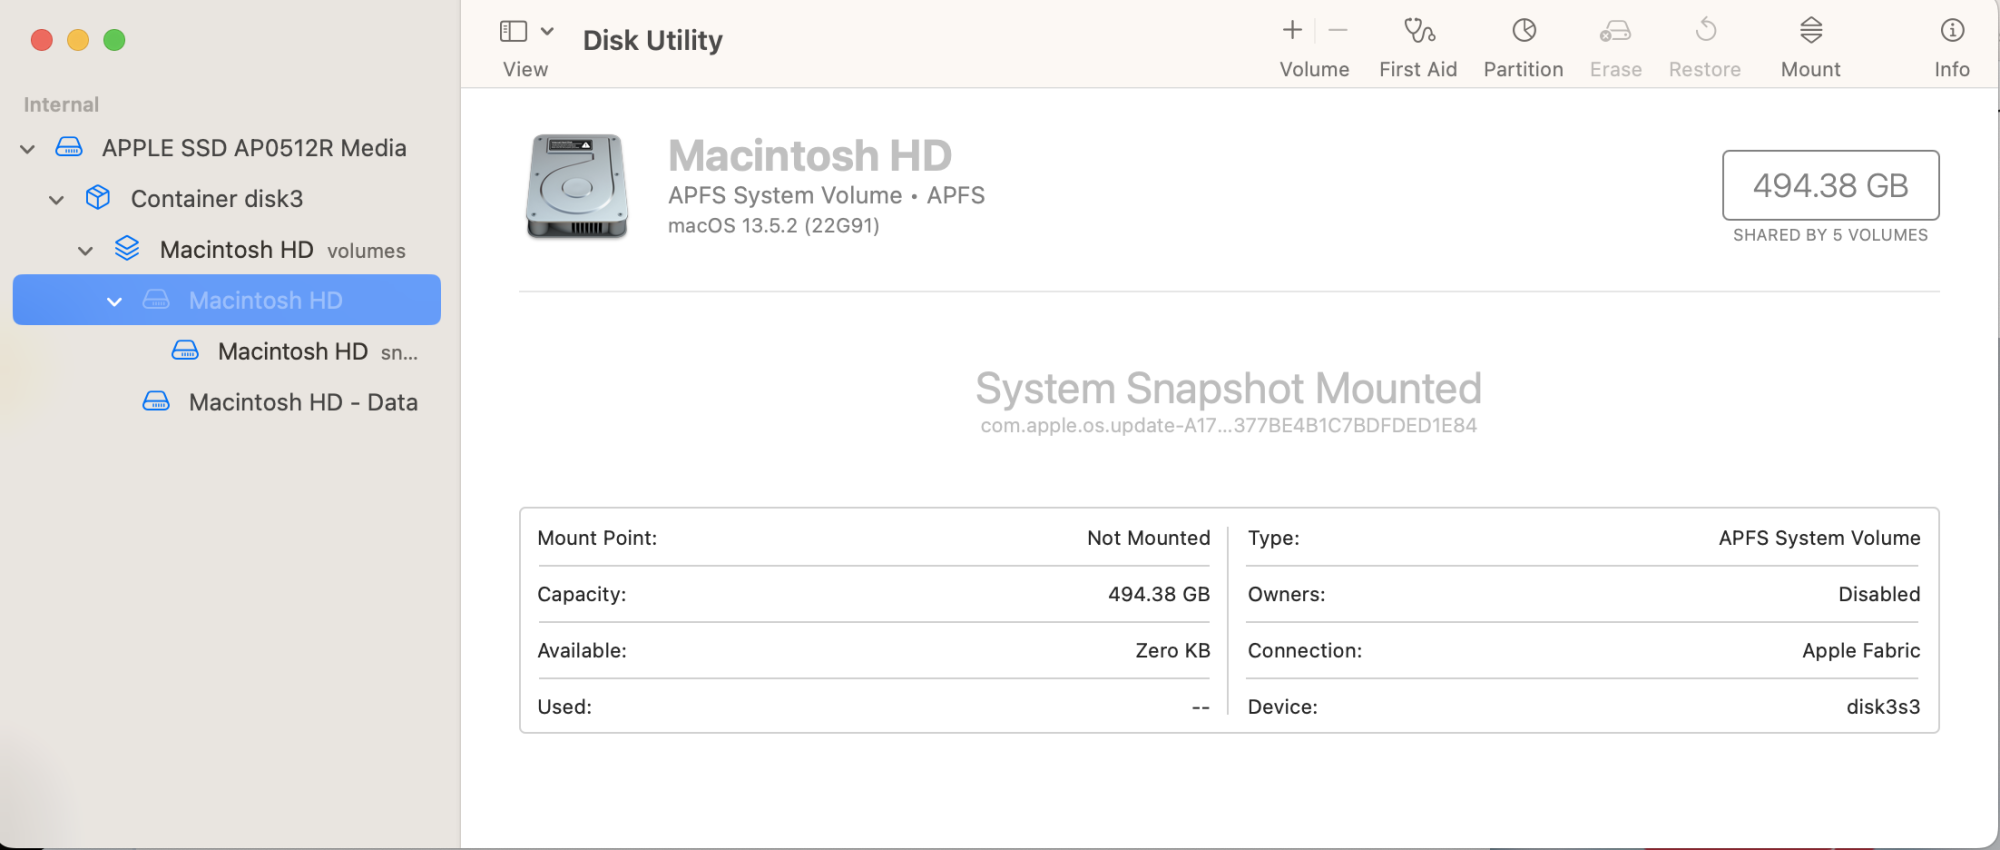Open the View dropdown chevron
Screen dimensions: 2000x850
(547, 31)
